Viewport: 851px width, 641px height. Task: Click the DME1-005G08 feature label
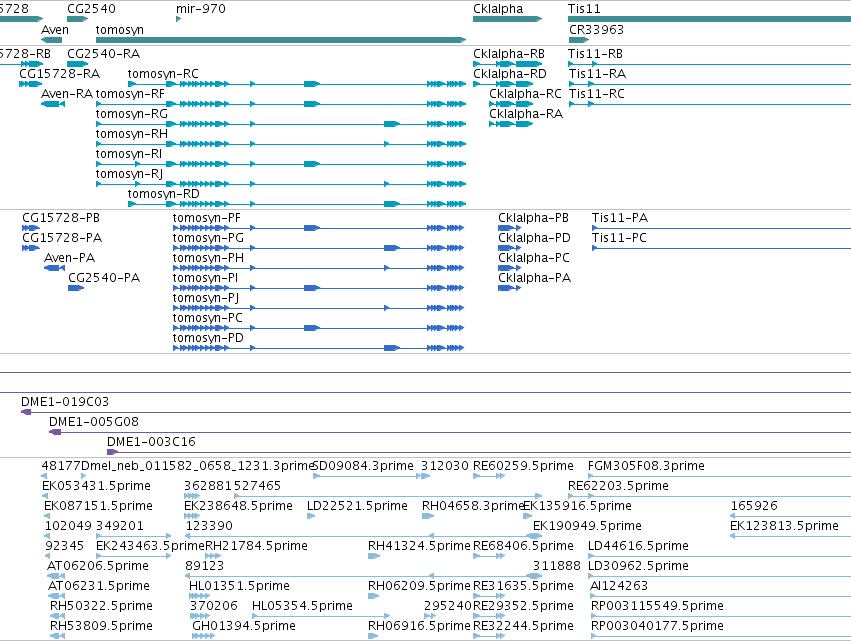point(94,422)
